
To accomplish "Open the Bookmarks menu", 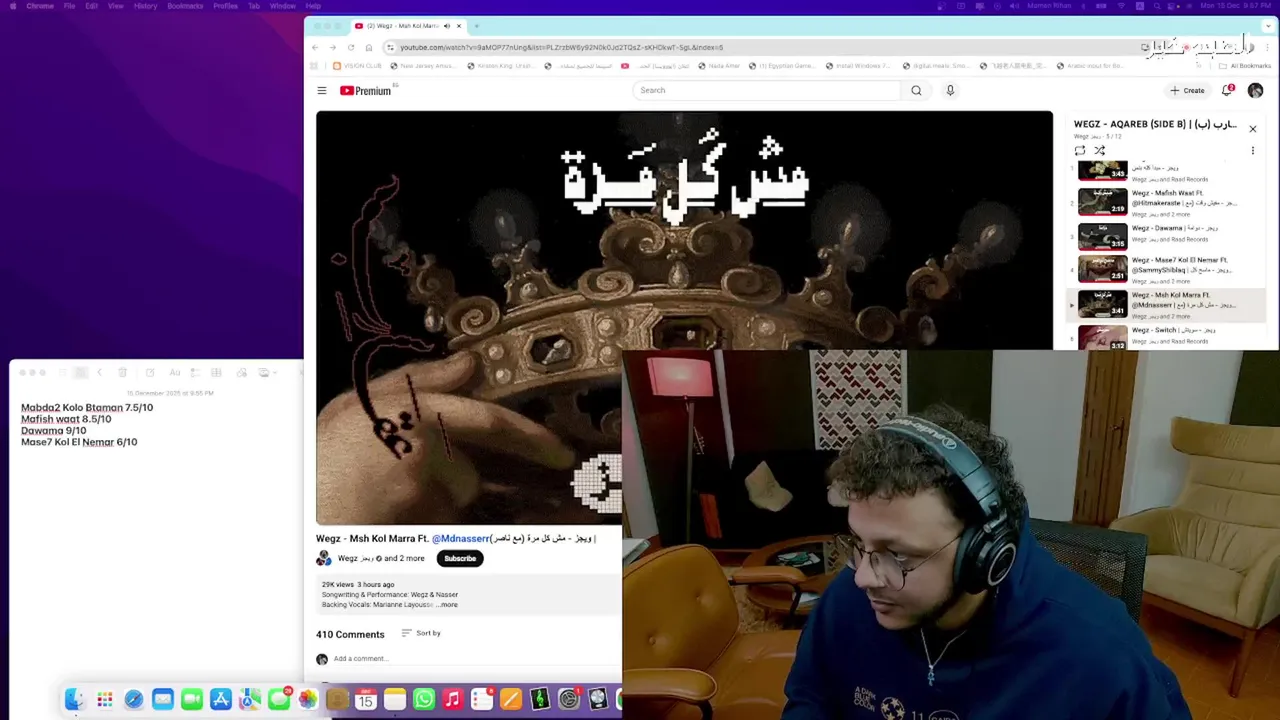I will point(186,6).
